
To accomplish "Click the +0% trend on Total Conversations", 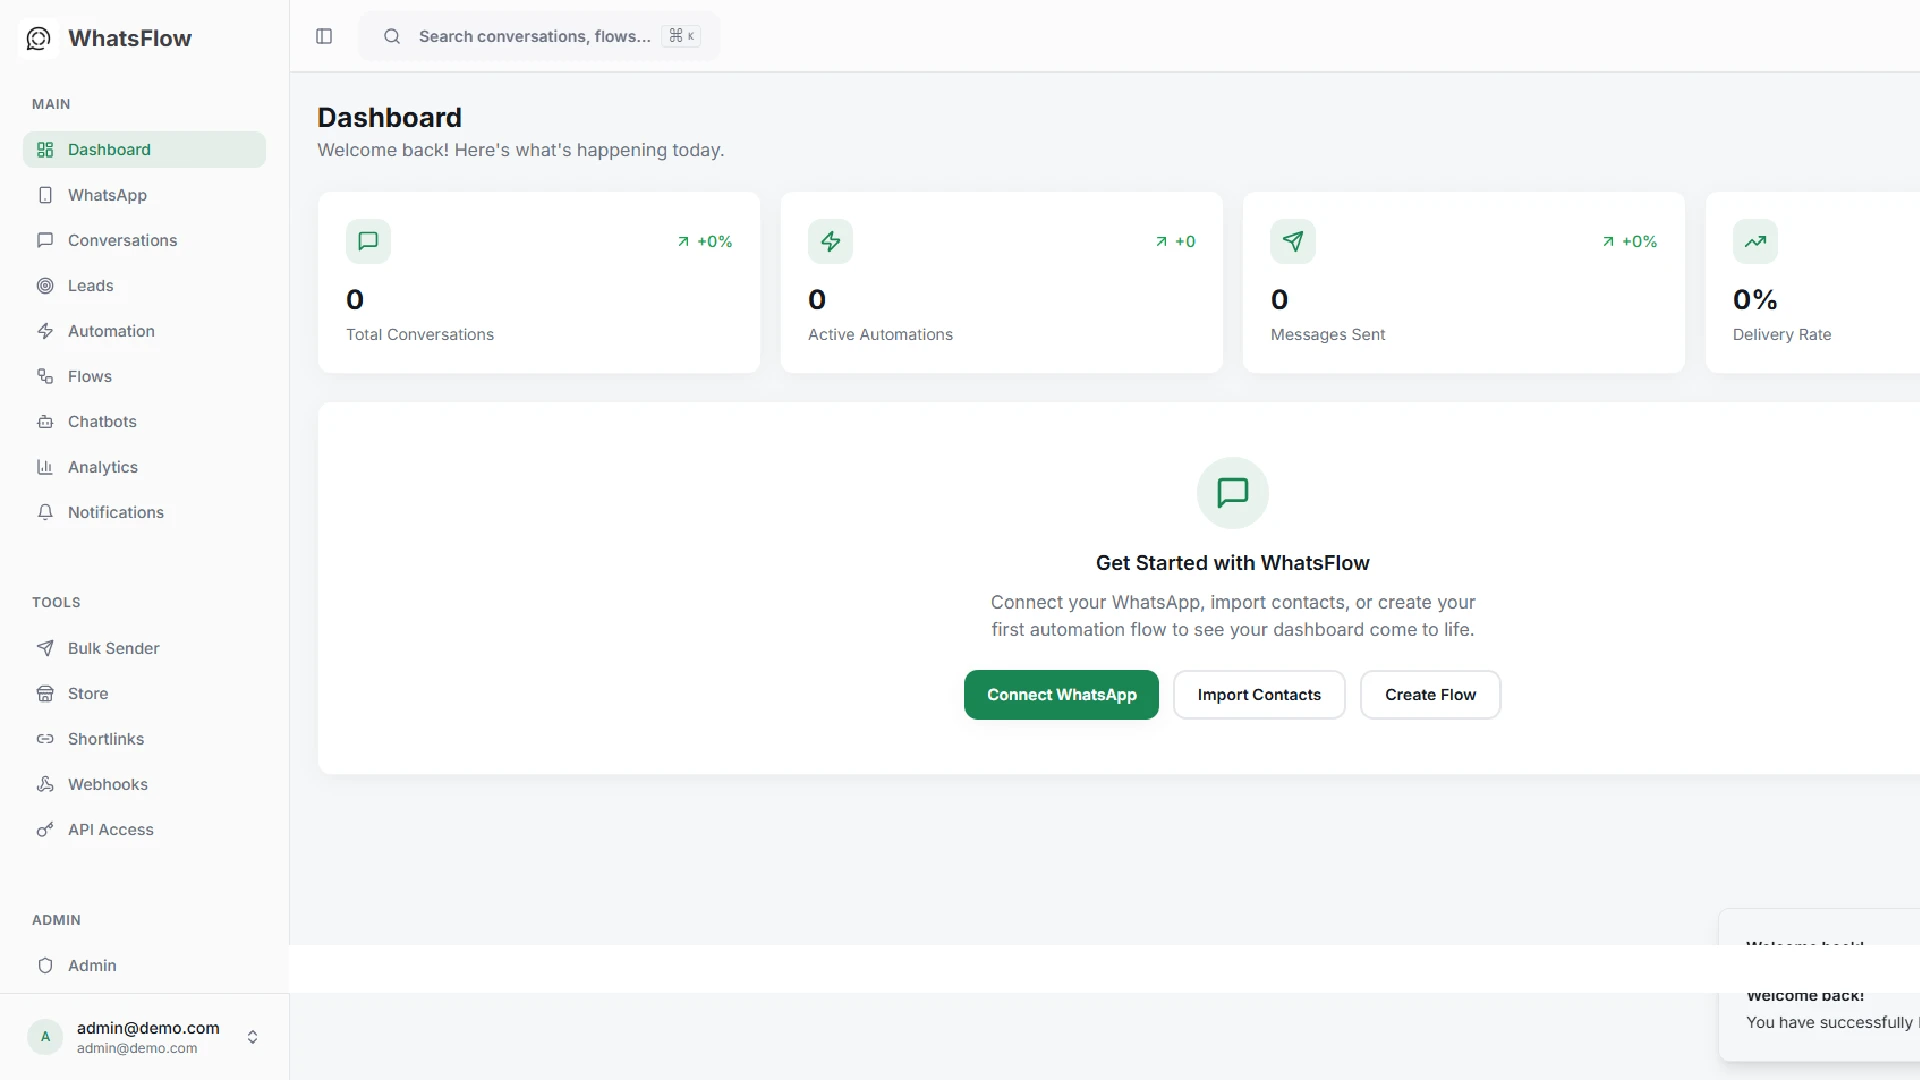I will [705, 242].
